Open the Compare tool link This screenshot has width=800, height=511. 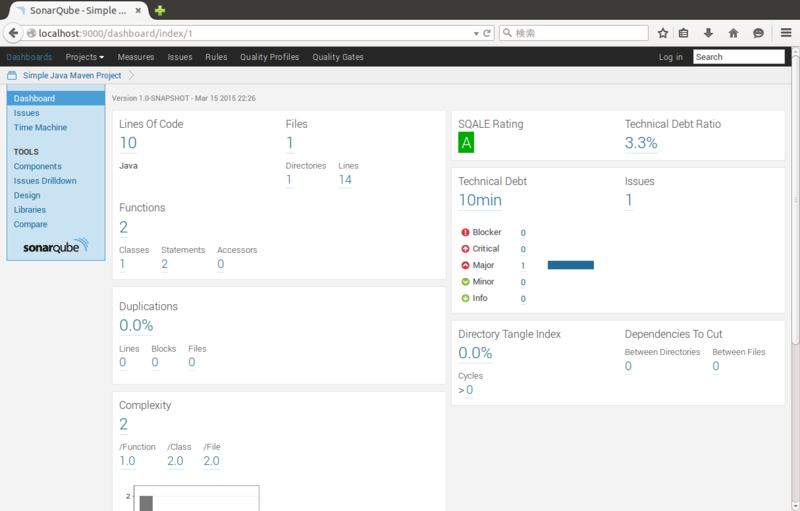click(31, 224)
